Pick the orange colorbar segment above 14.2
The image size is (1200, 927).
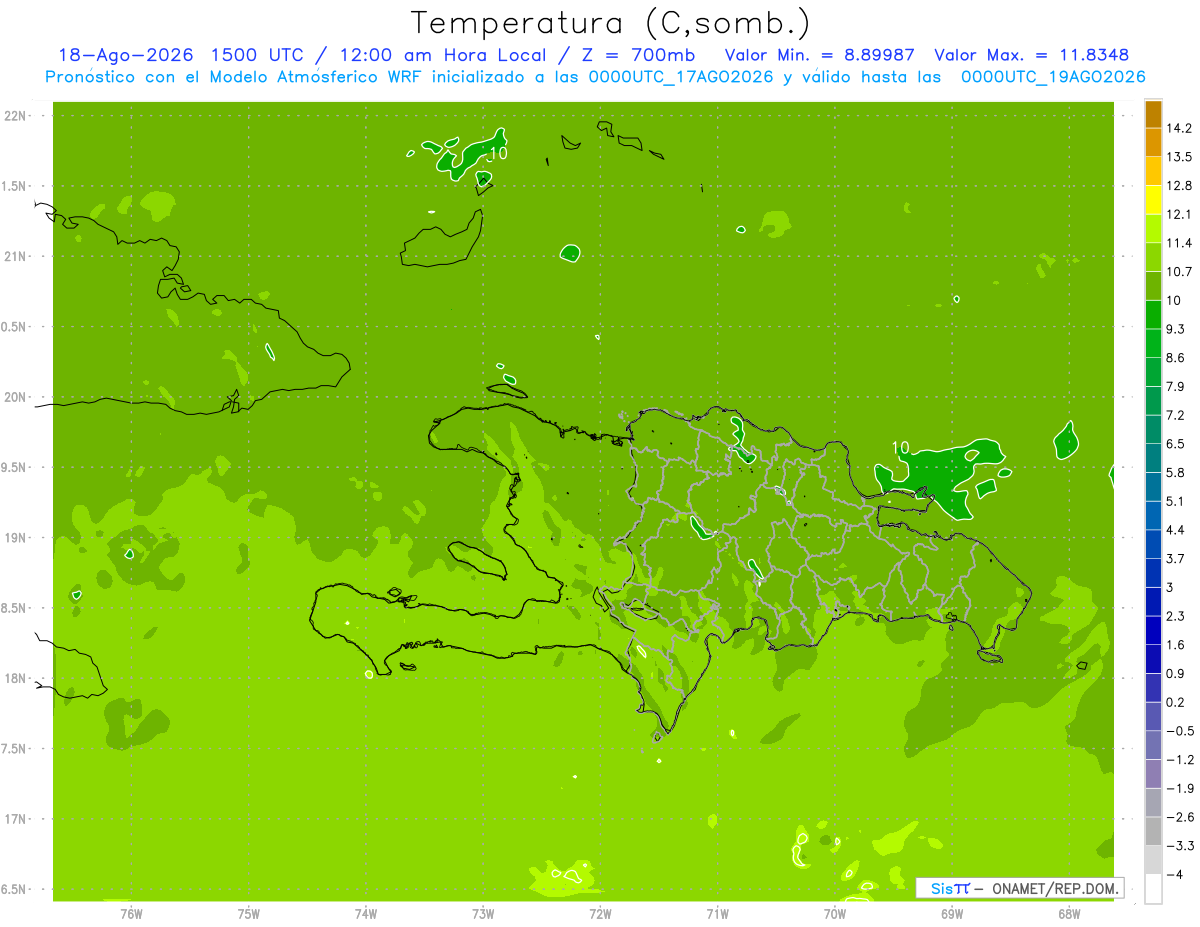tap(1153, 114)
